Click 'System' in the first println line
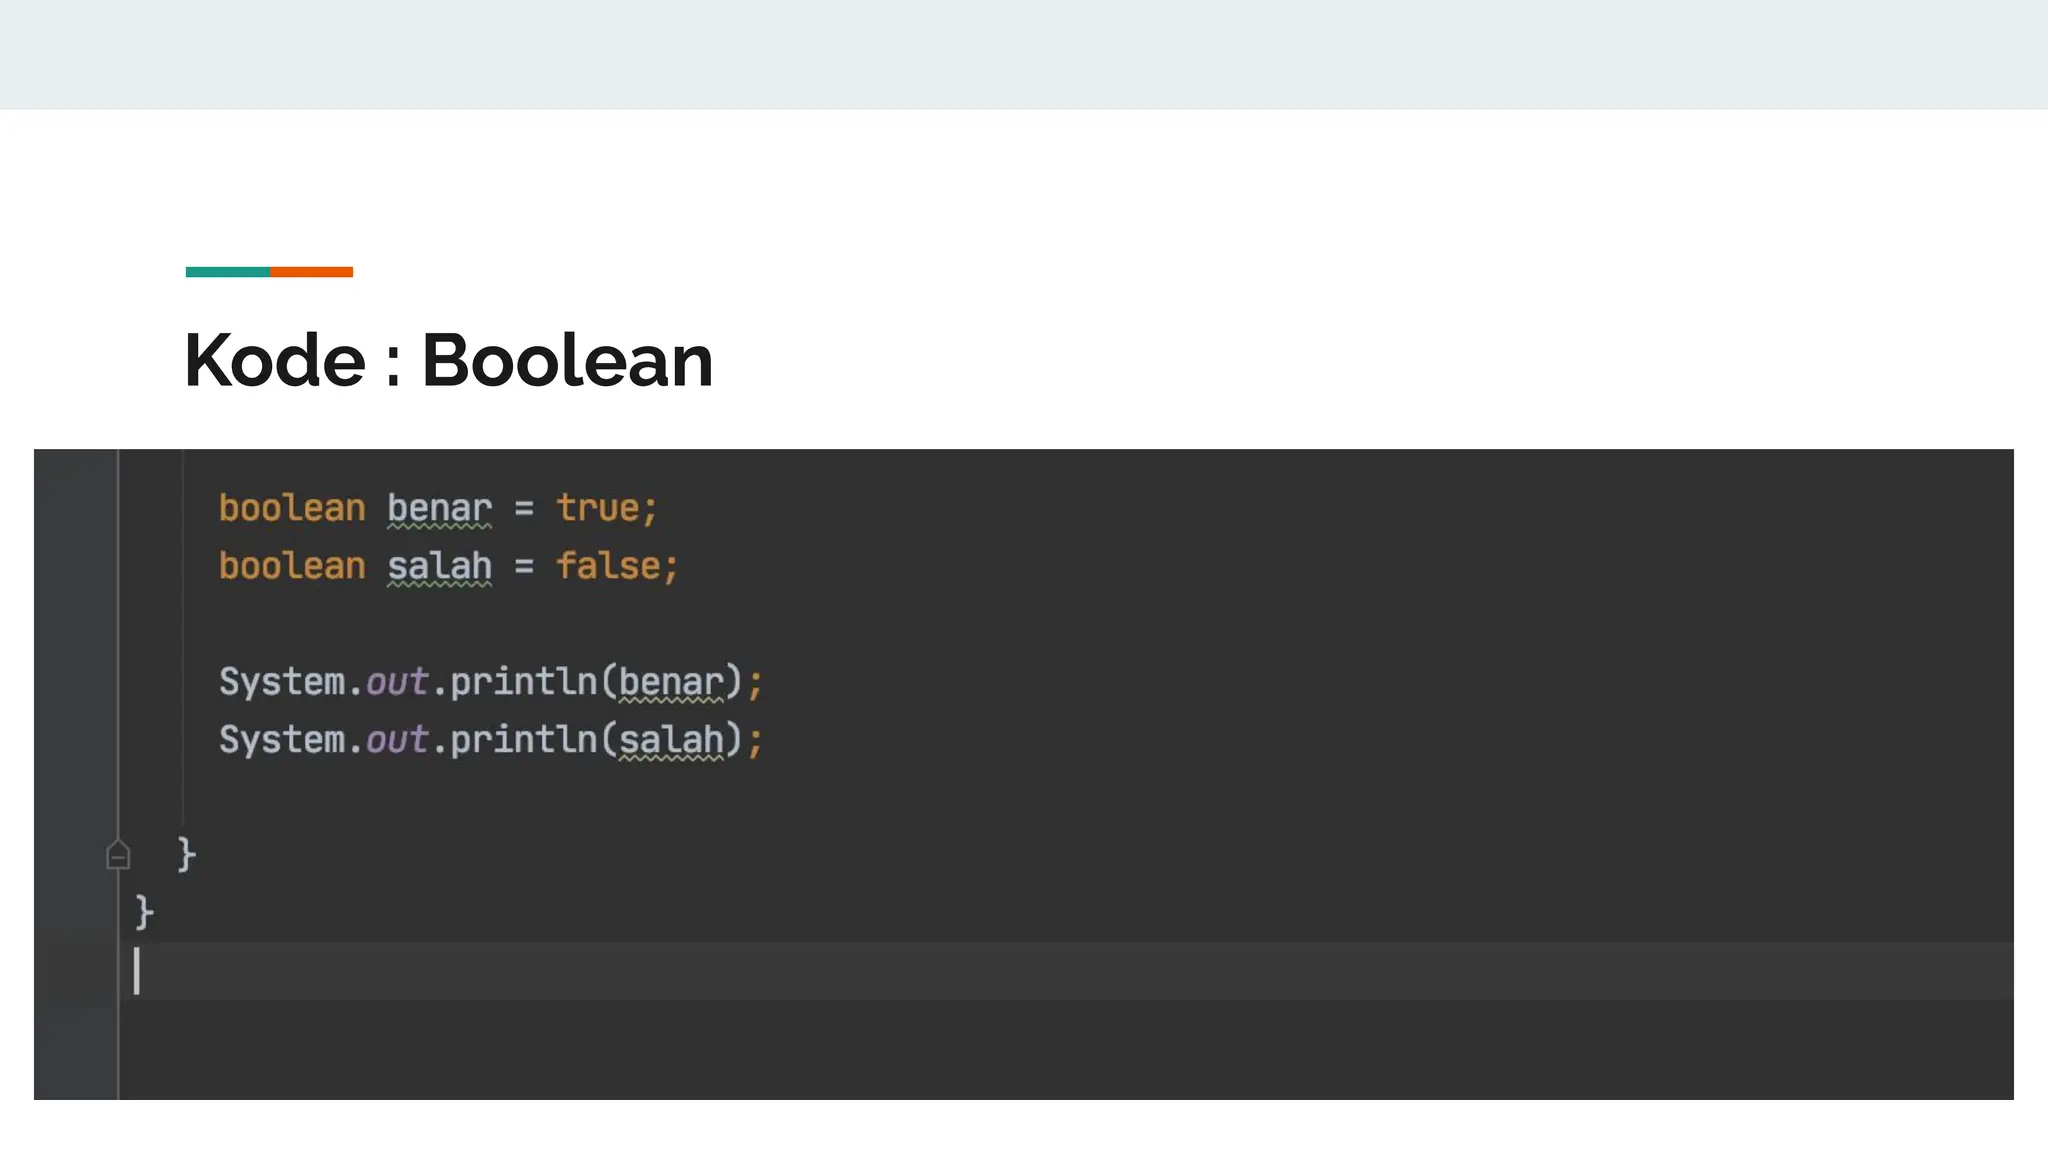Screen dimensions: 2048x1152 tap(282, 682)
